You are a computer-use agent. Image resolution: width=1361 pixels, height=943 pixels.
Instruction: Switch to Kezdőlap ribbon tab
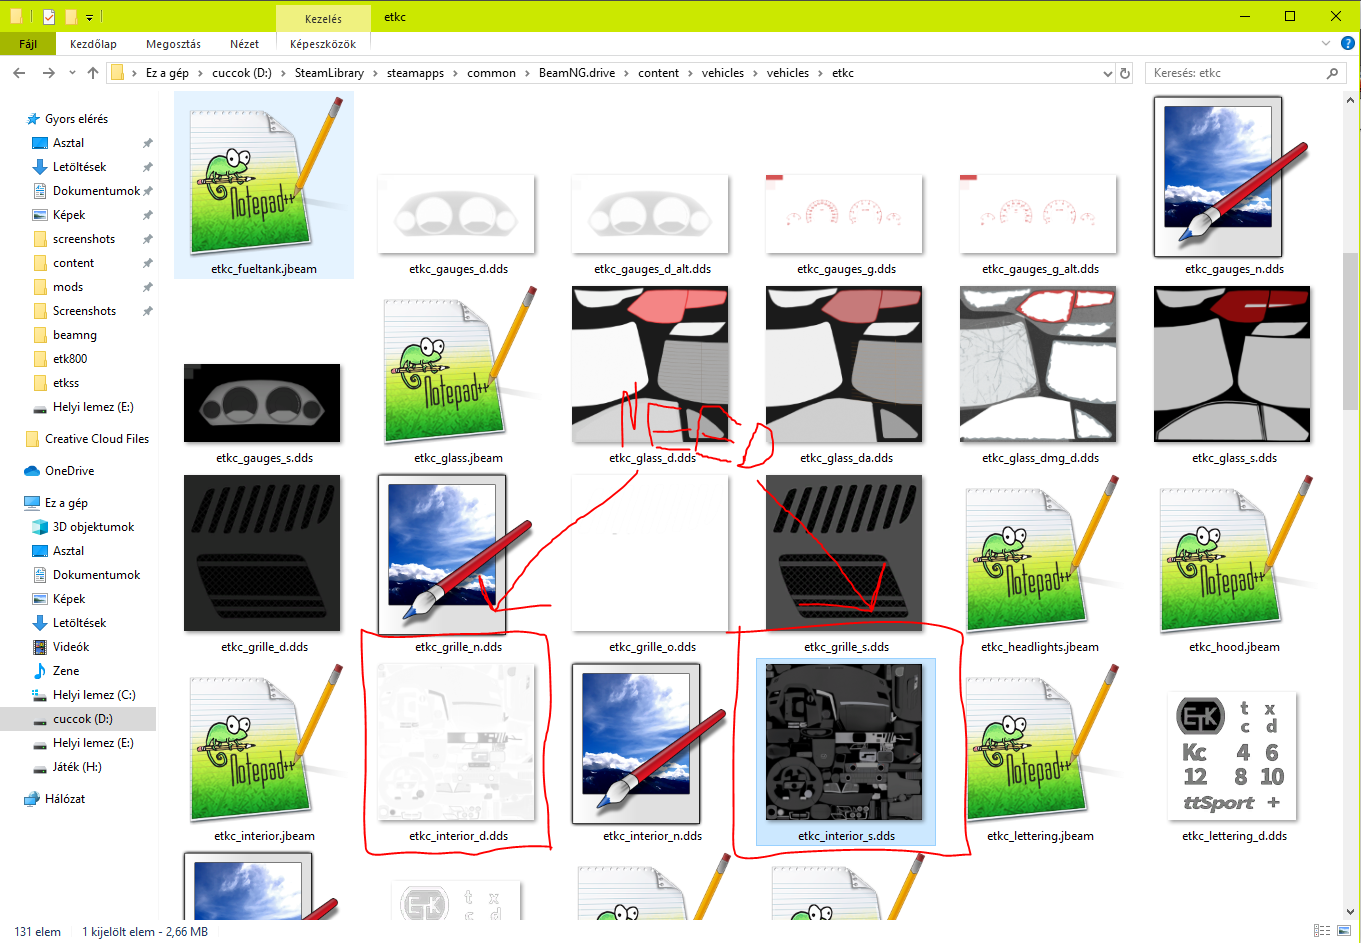point(93,44)
